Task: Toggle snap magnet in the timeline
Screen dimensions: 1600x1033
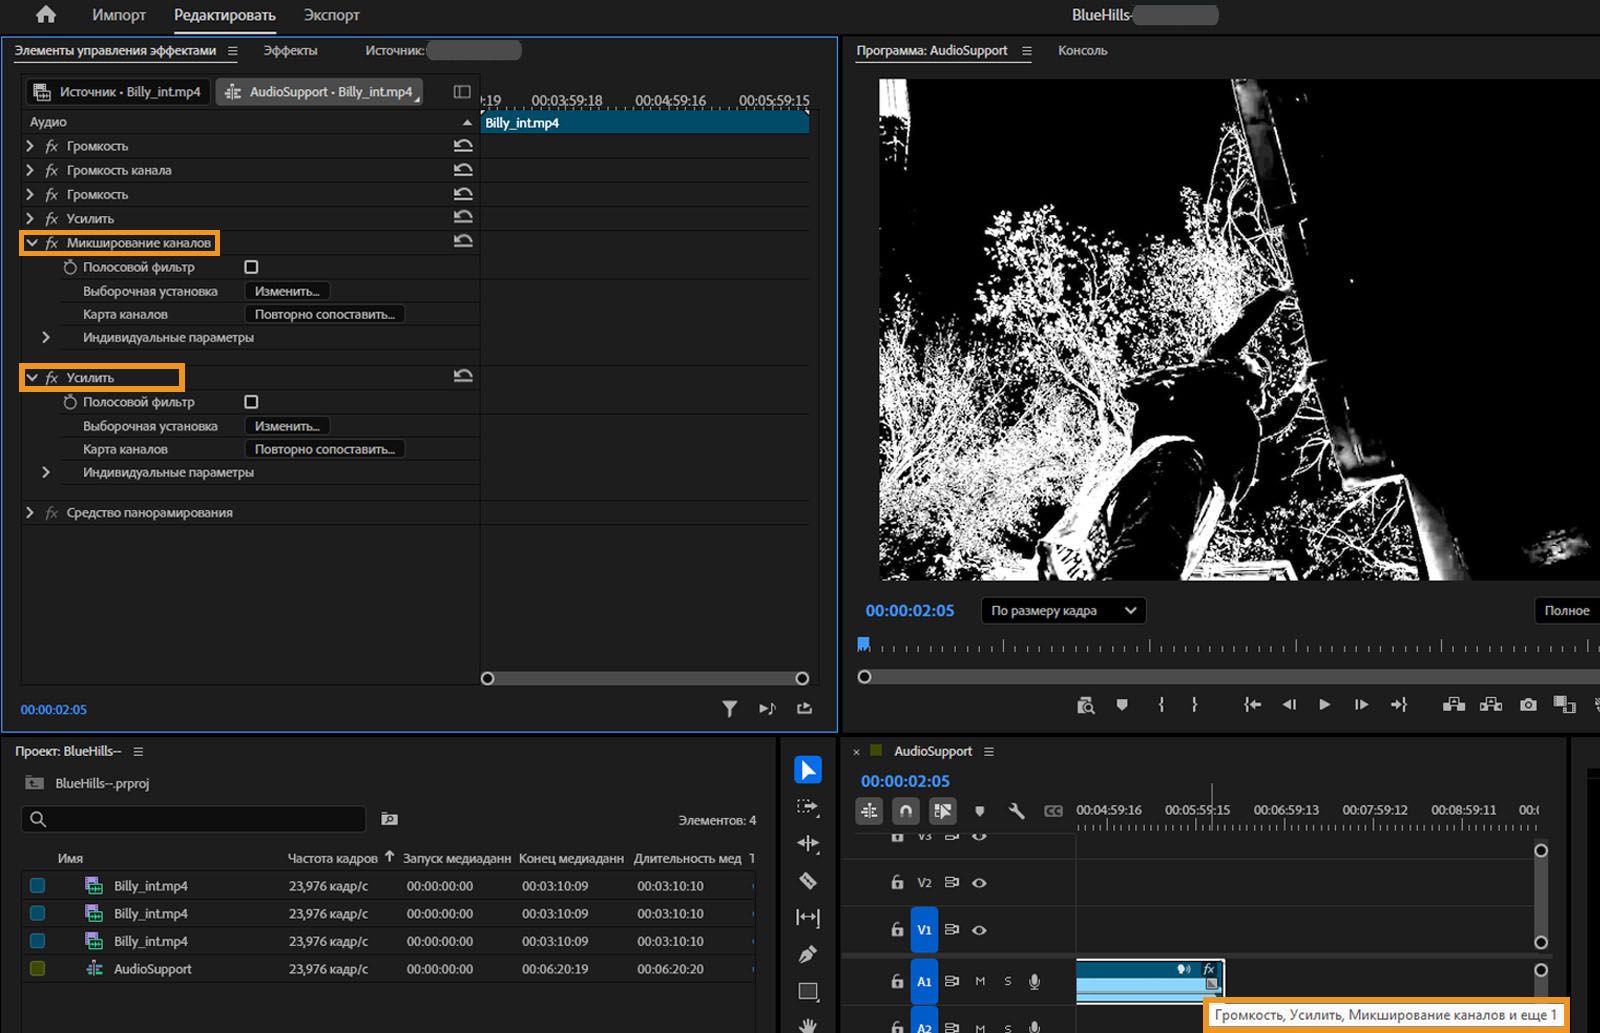Action: pos(905,811)
